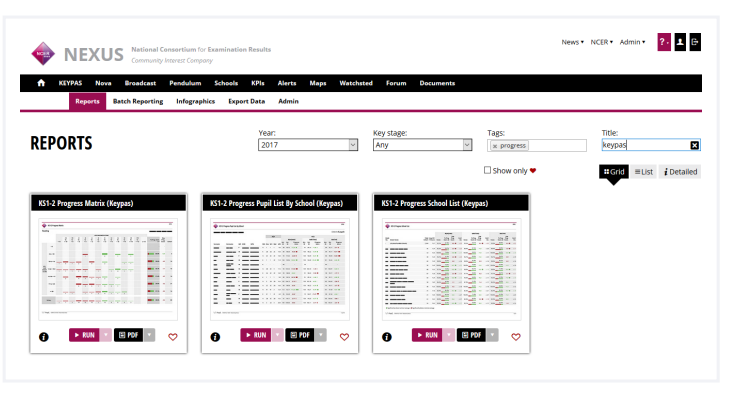Switch to List view
Image resolution: width=734 pixels, height=399 pixels.
tap(644, 172)
